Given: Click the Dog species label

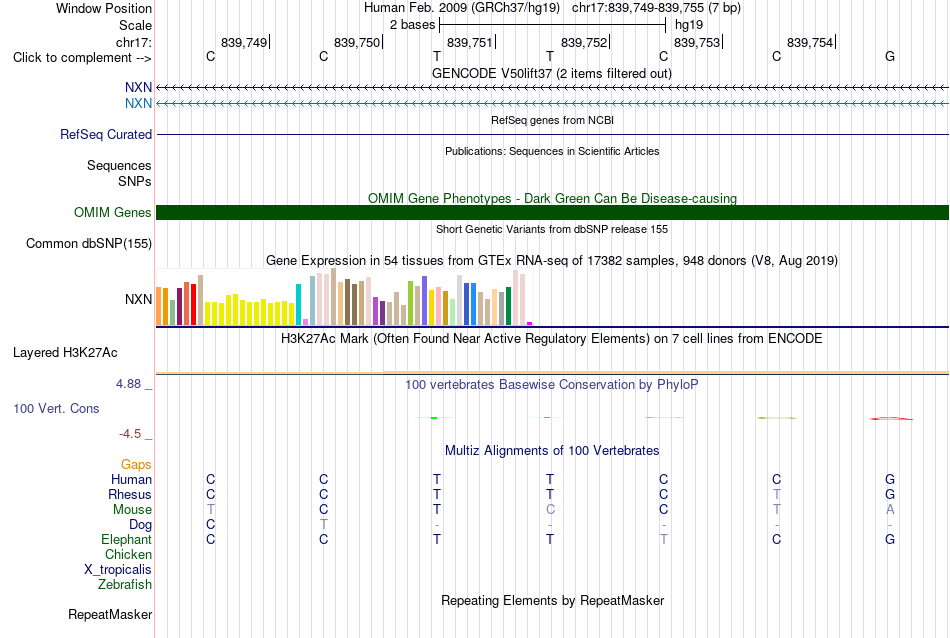Looking at the screenshot, I should tap(140, 525).
